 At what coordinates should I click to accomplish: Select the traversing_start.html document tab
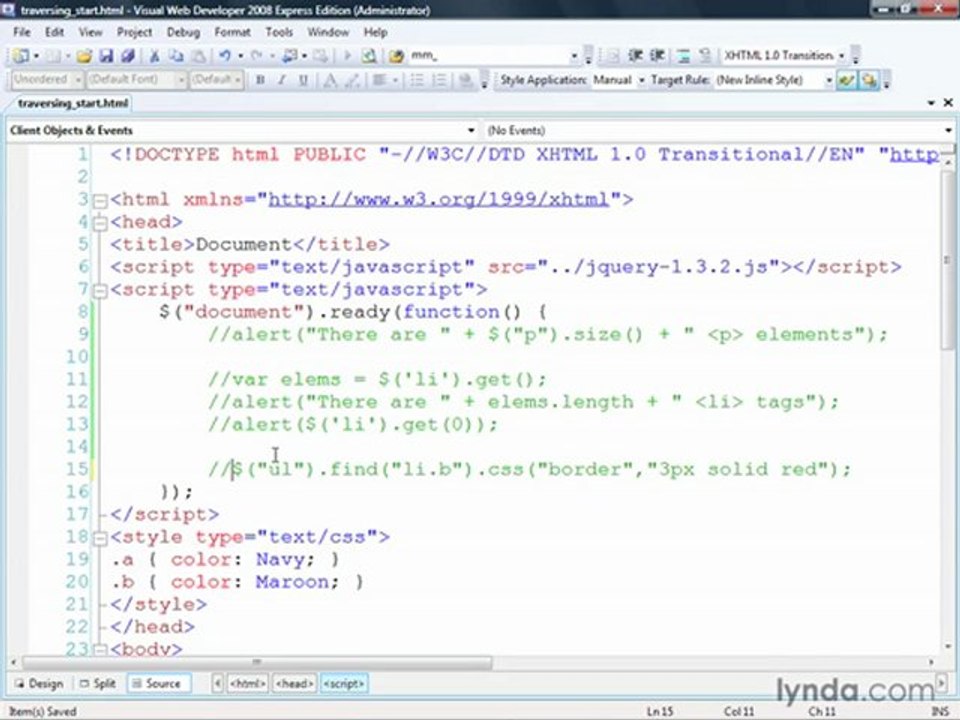coord(73,103)
